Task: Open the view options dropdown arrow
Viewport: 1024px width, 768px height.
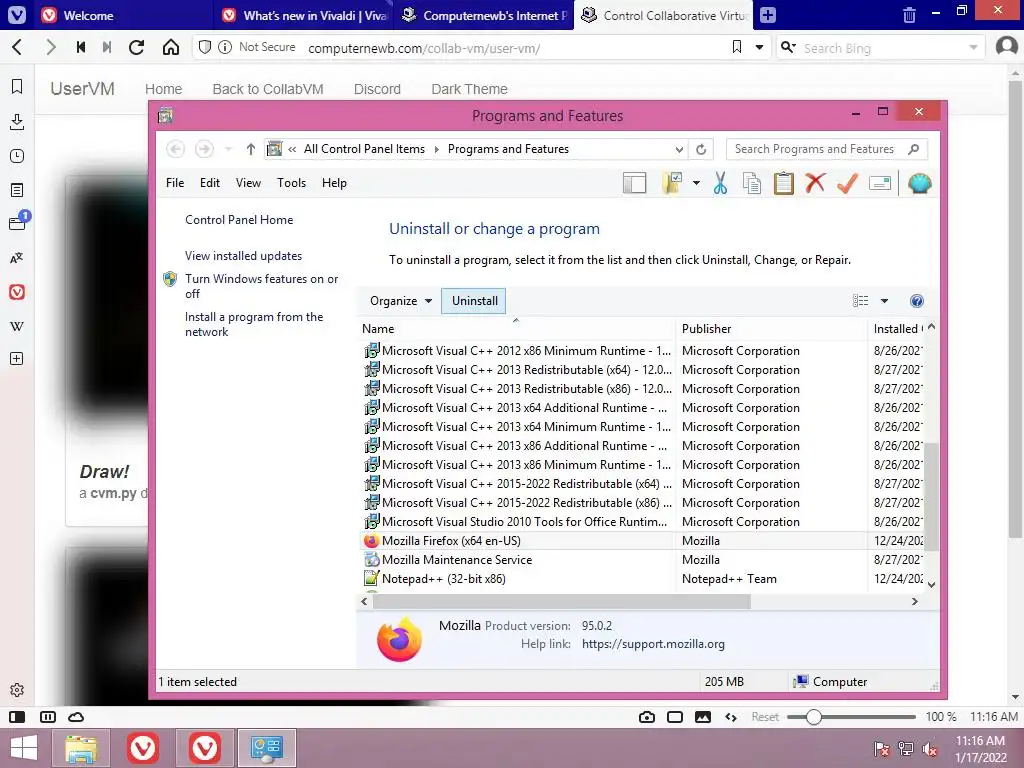Action: point(884,301)
